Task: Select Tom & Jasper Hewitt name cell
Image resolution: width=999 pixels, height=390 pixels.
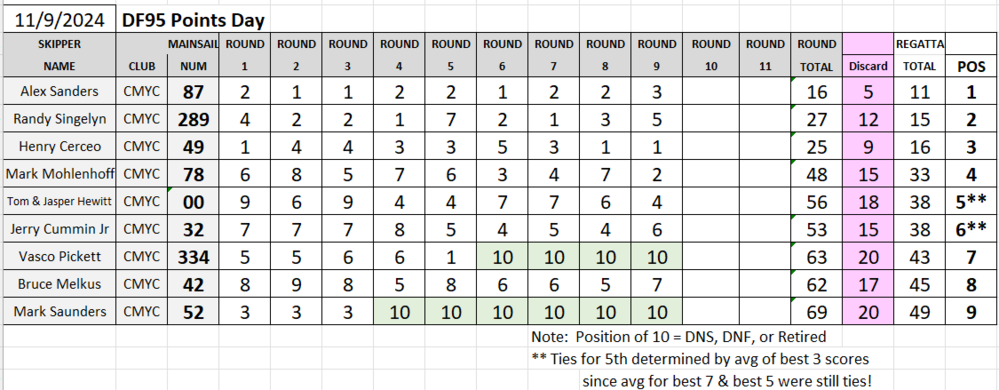Action: [59, 202]
